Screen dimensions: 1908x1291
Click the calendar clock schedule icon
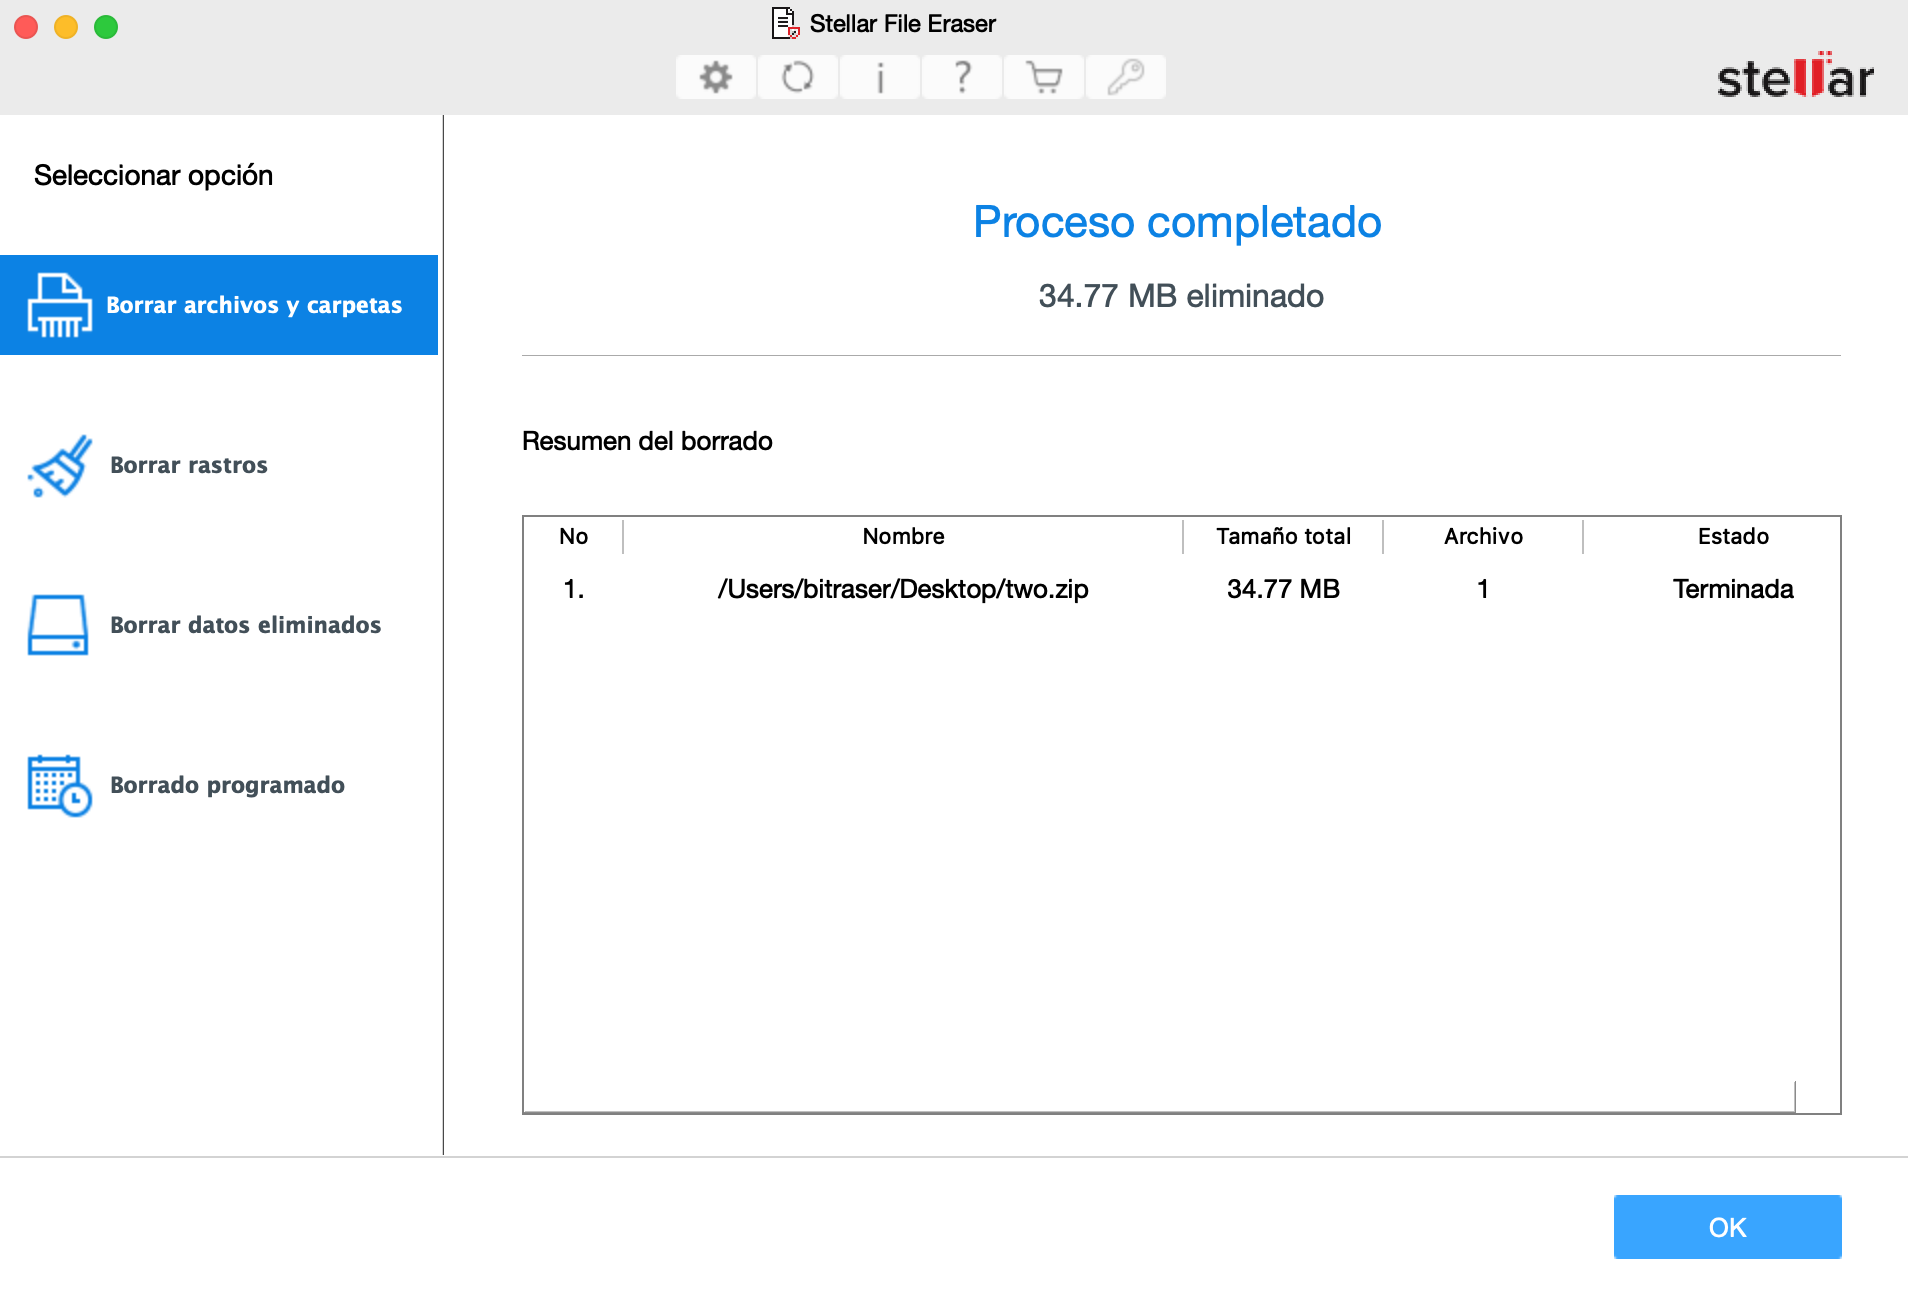click(x=60, y=785)
